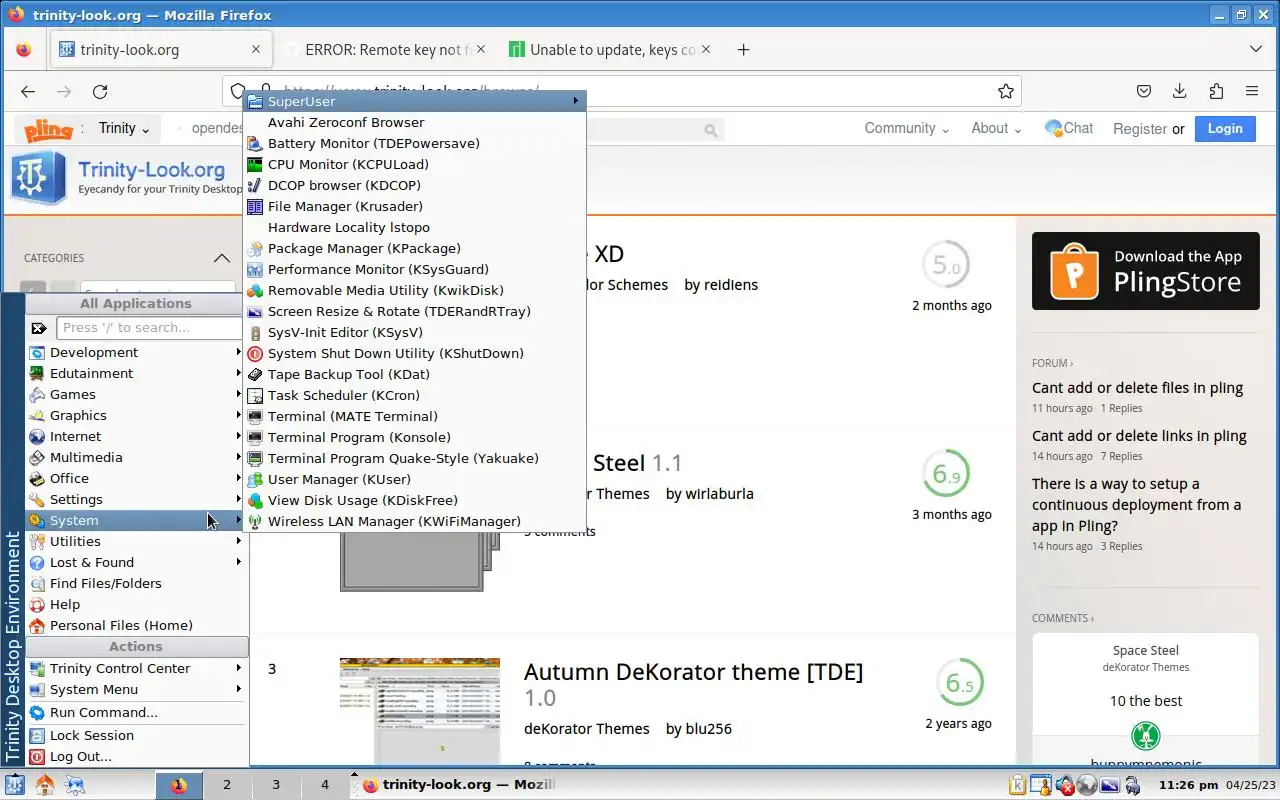Open Help from the TDE menu
This screenshot has width=1280, height=800.
136,604
